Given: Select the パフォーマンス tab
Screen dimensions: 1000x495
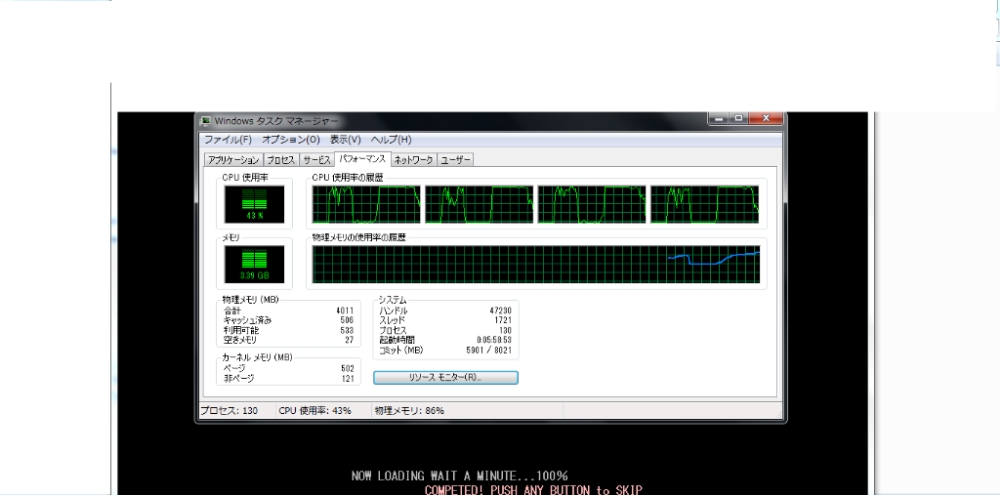Looking at the screenshot, I should [363, 159].
